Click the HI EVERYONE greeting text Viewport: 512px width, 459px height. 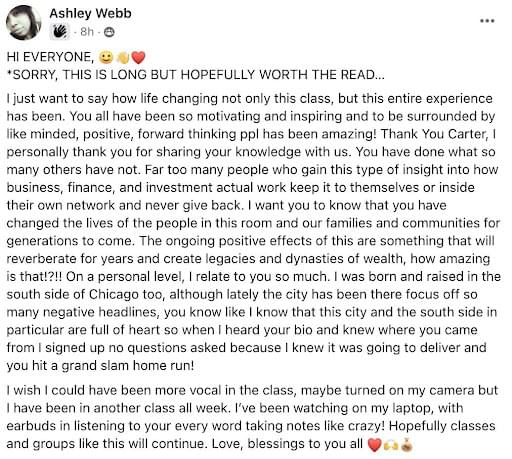(x=51, y=57)
